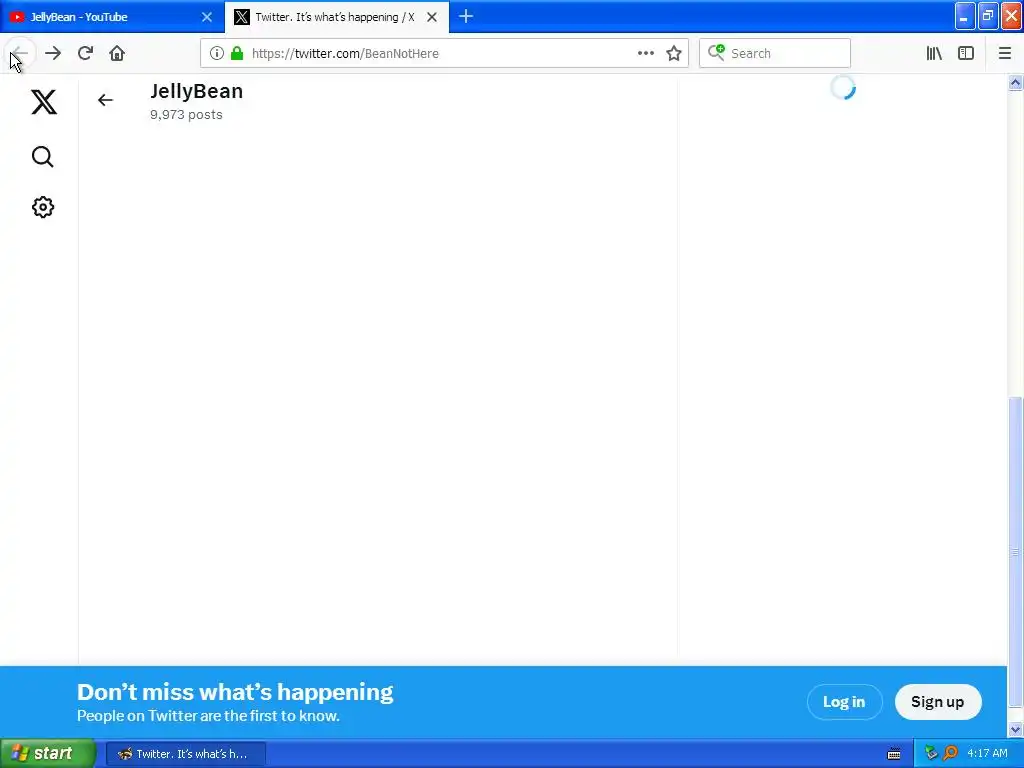Open the Library toolbar icon
This screenshot has height=768, width=1024.
click(x=934, y=54)
